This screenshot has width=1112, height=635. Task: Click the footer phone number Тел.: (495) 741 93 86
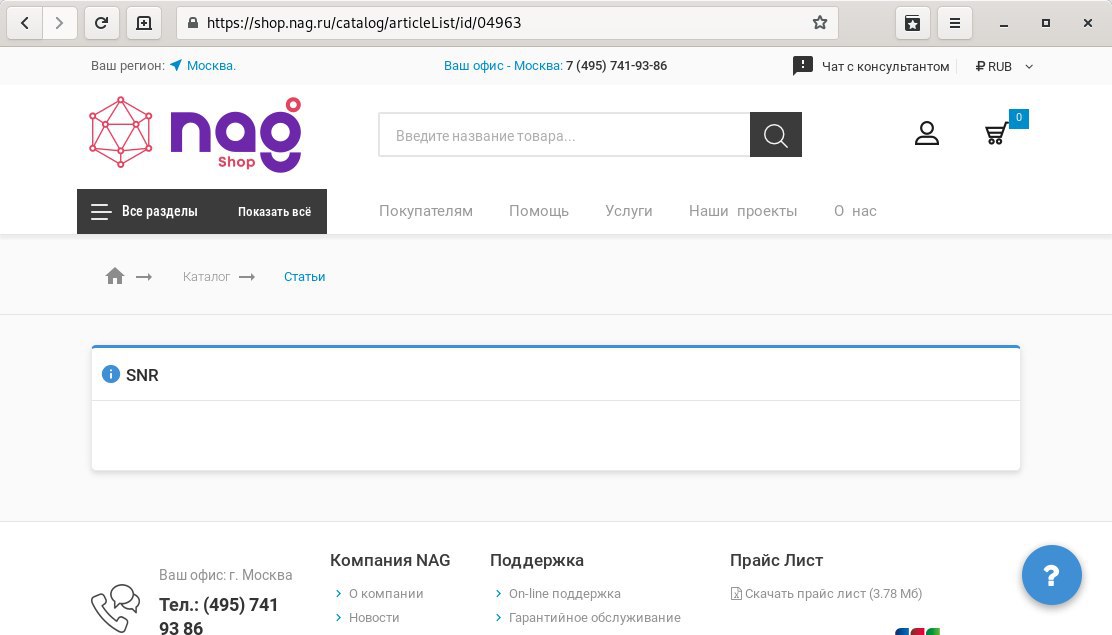218,615
